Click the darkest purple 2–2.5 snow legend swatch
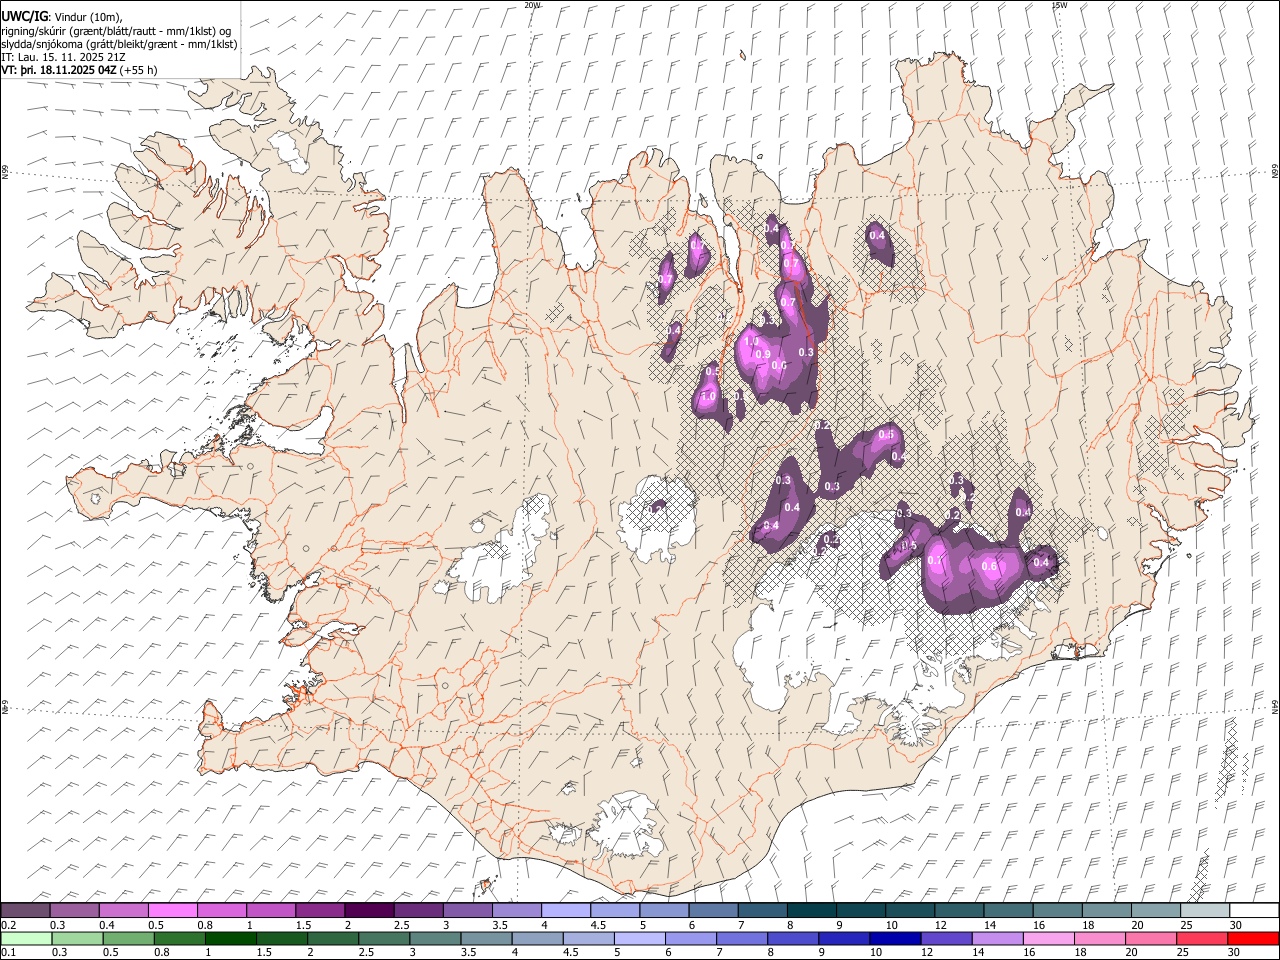 pos(369,910)
